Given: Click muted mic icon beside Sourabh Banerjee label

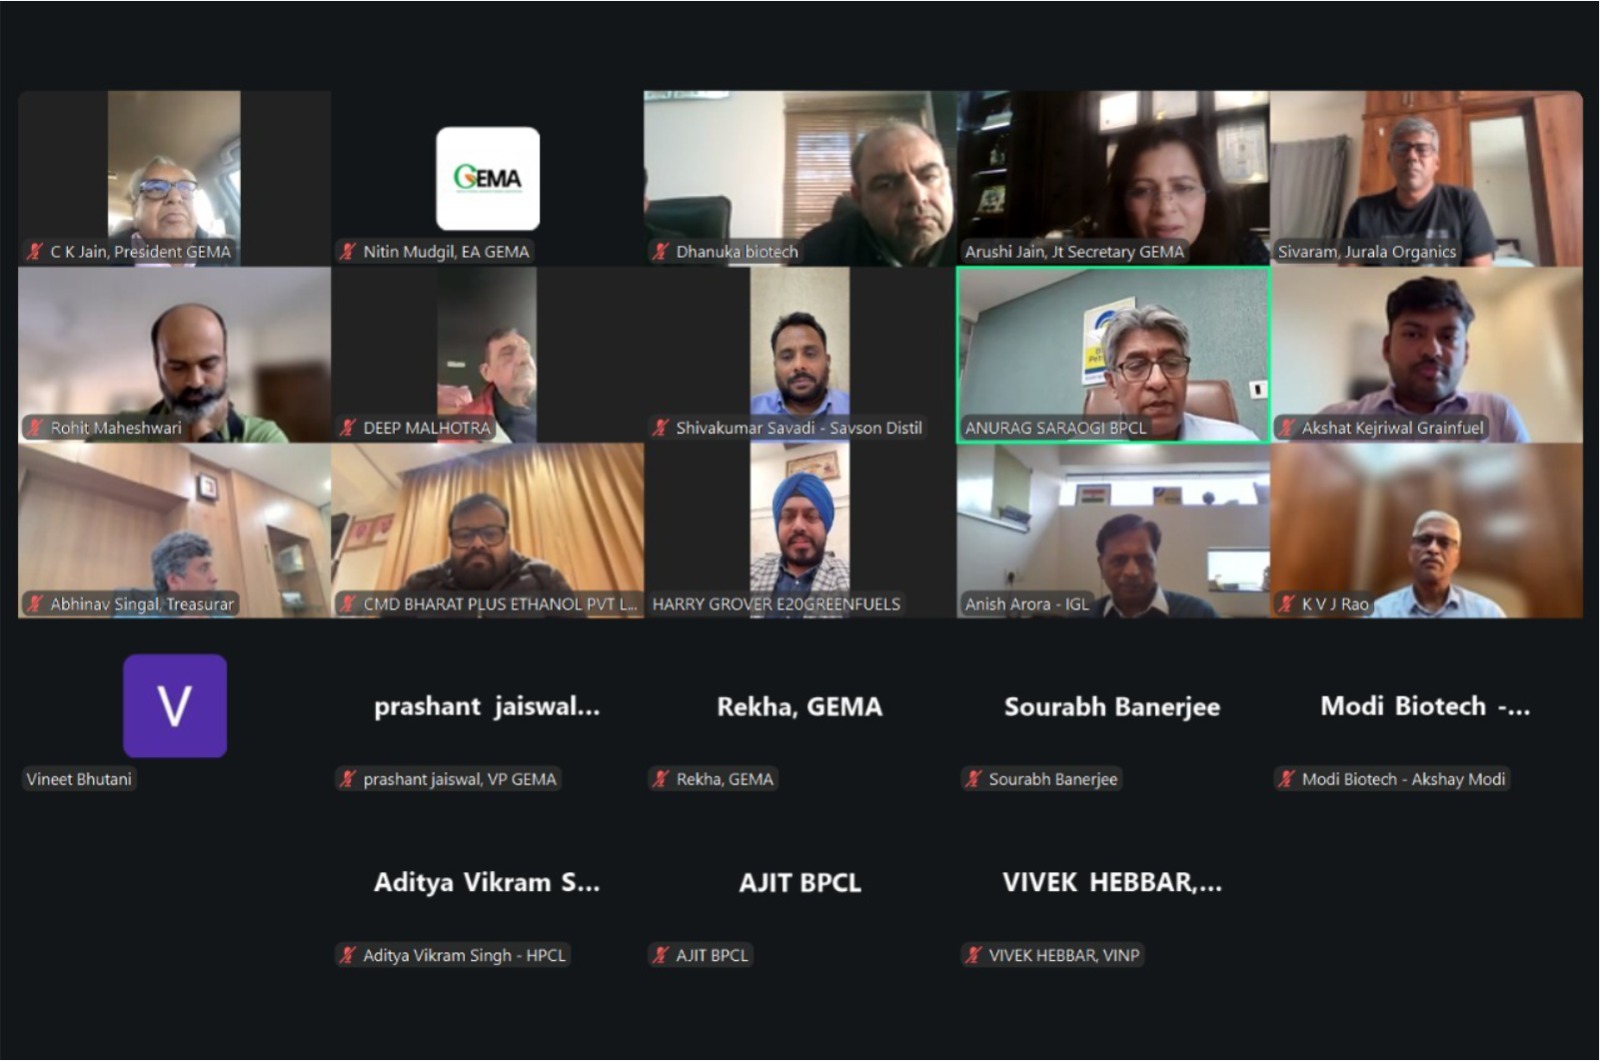Looking at the screenshot, I should click(x=974, y=779).
